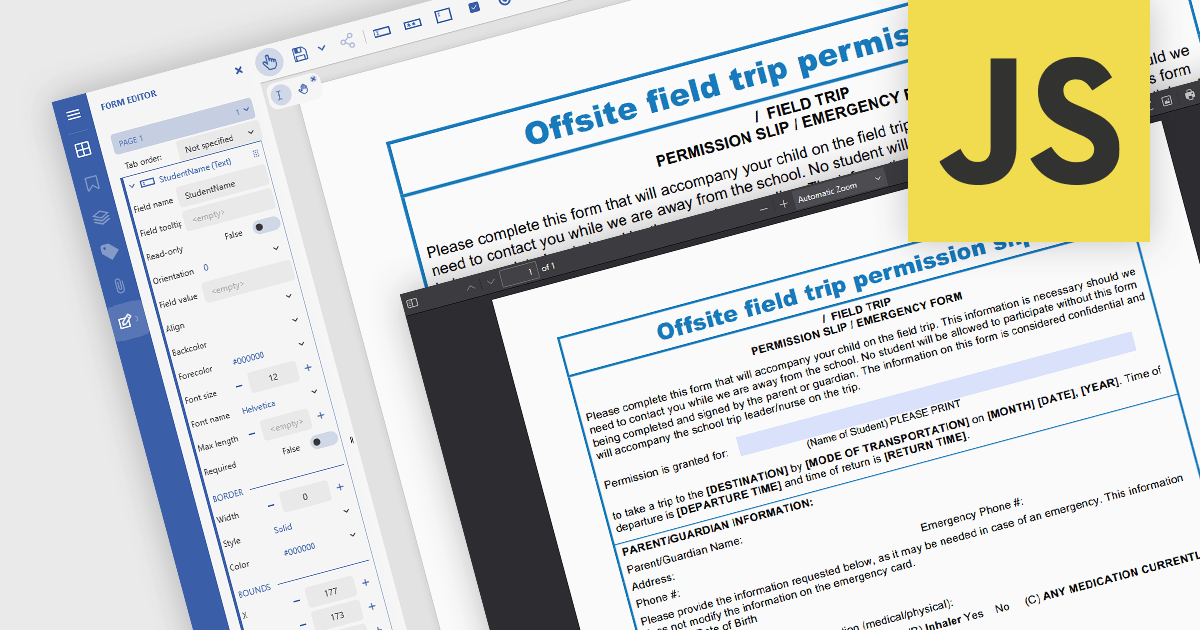Viewport: 1200px width, 630px height.
Task: Click the zoom in plus button
Action: tap(782, 204)
